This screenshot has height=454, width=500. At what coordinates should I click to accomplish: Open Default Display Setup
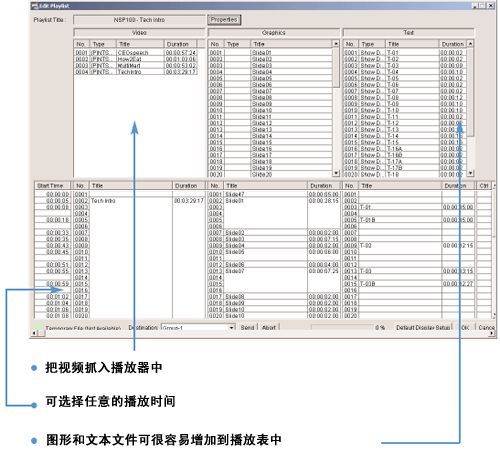pyautogui.click(x=422, y=328)
